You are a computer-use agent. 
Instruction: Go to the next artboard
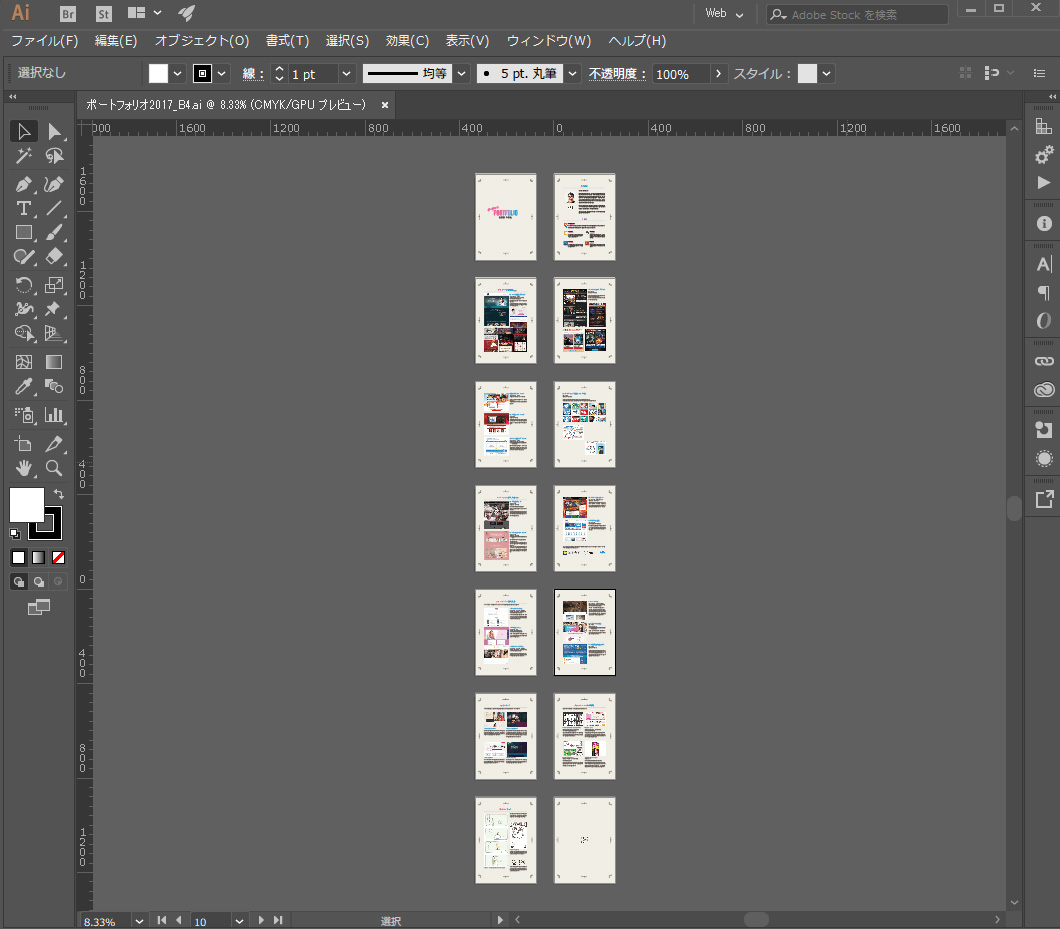coord(261,920)
